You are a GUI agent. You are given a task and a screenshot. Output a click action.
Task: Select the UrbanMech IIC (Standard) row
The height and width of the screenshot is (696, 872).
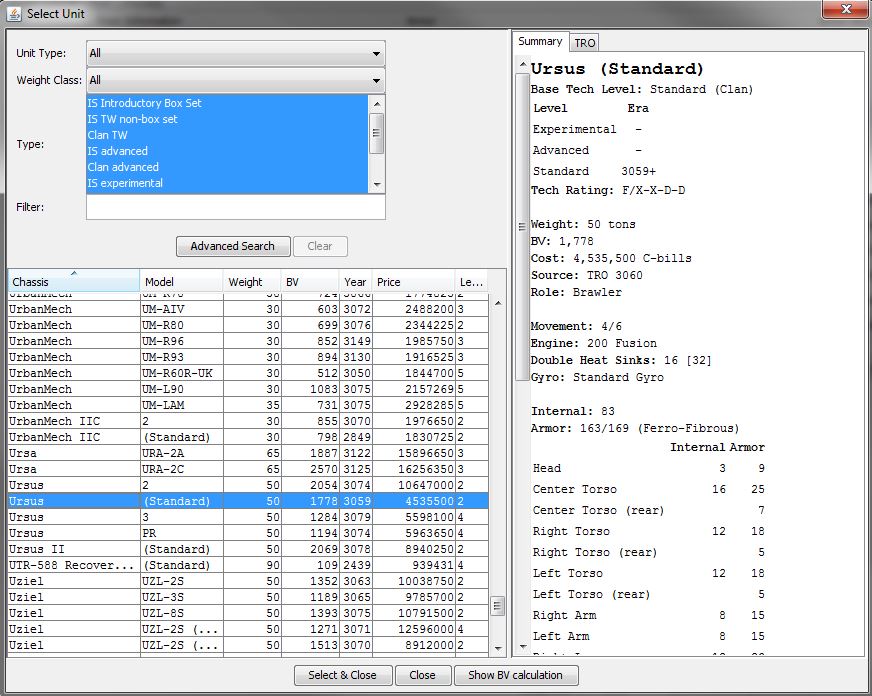click(x=248, y=438)
